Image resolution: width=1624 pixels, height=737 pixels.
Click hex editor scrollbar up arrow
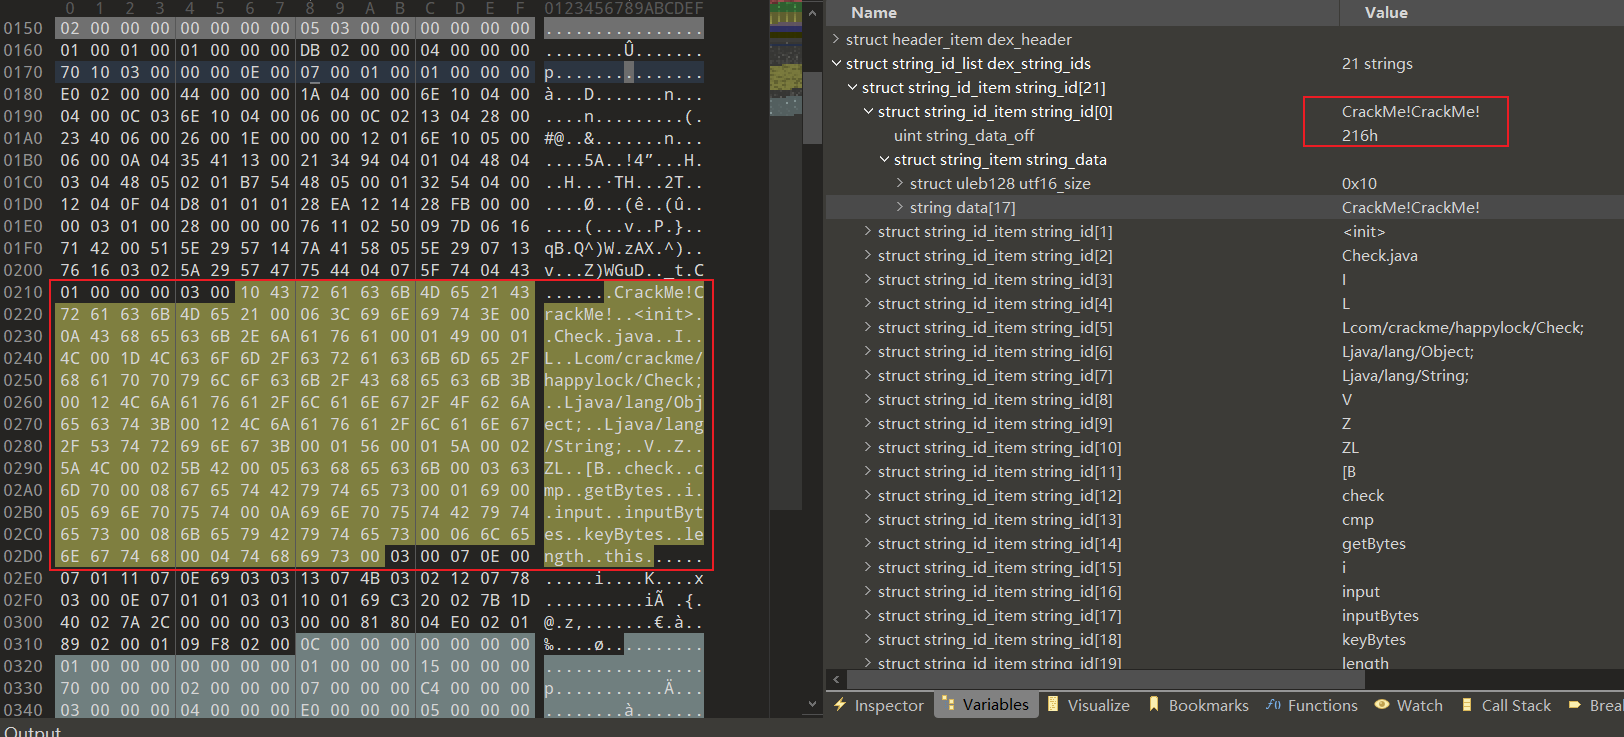(813, 13)
